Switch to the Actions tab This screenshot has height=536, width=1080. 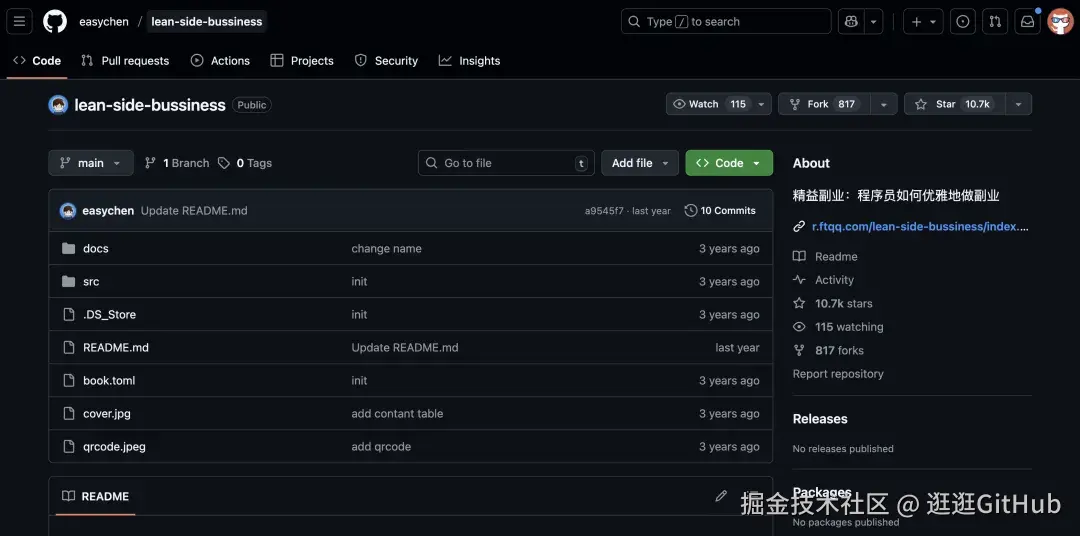pyautogui.click(x=220, y=61)
